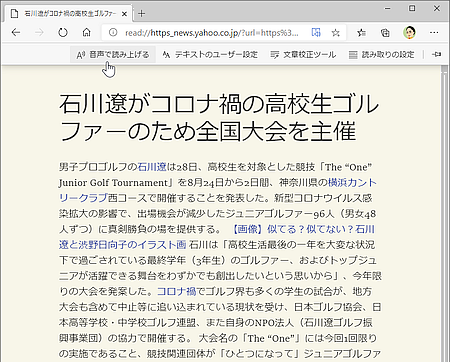Pin the reader toolbar
The image size is (450, 362).
point(436,54)
